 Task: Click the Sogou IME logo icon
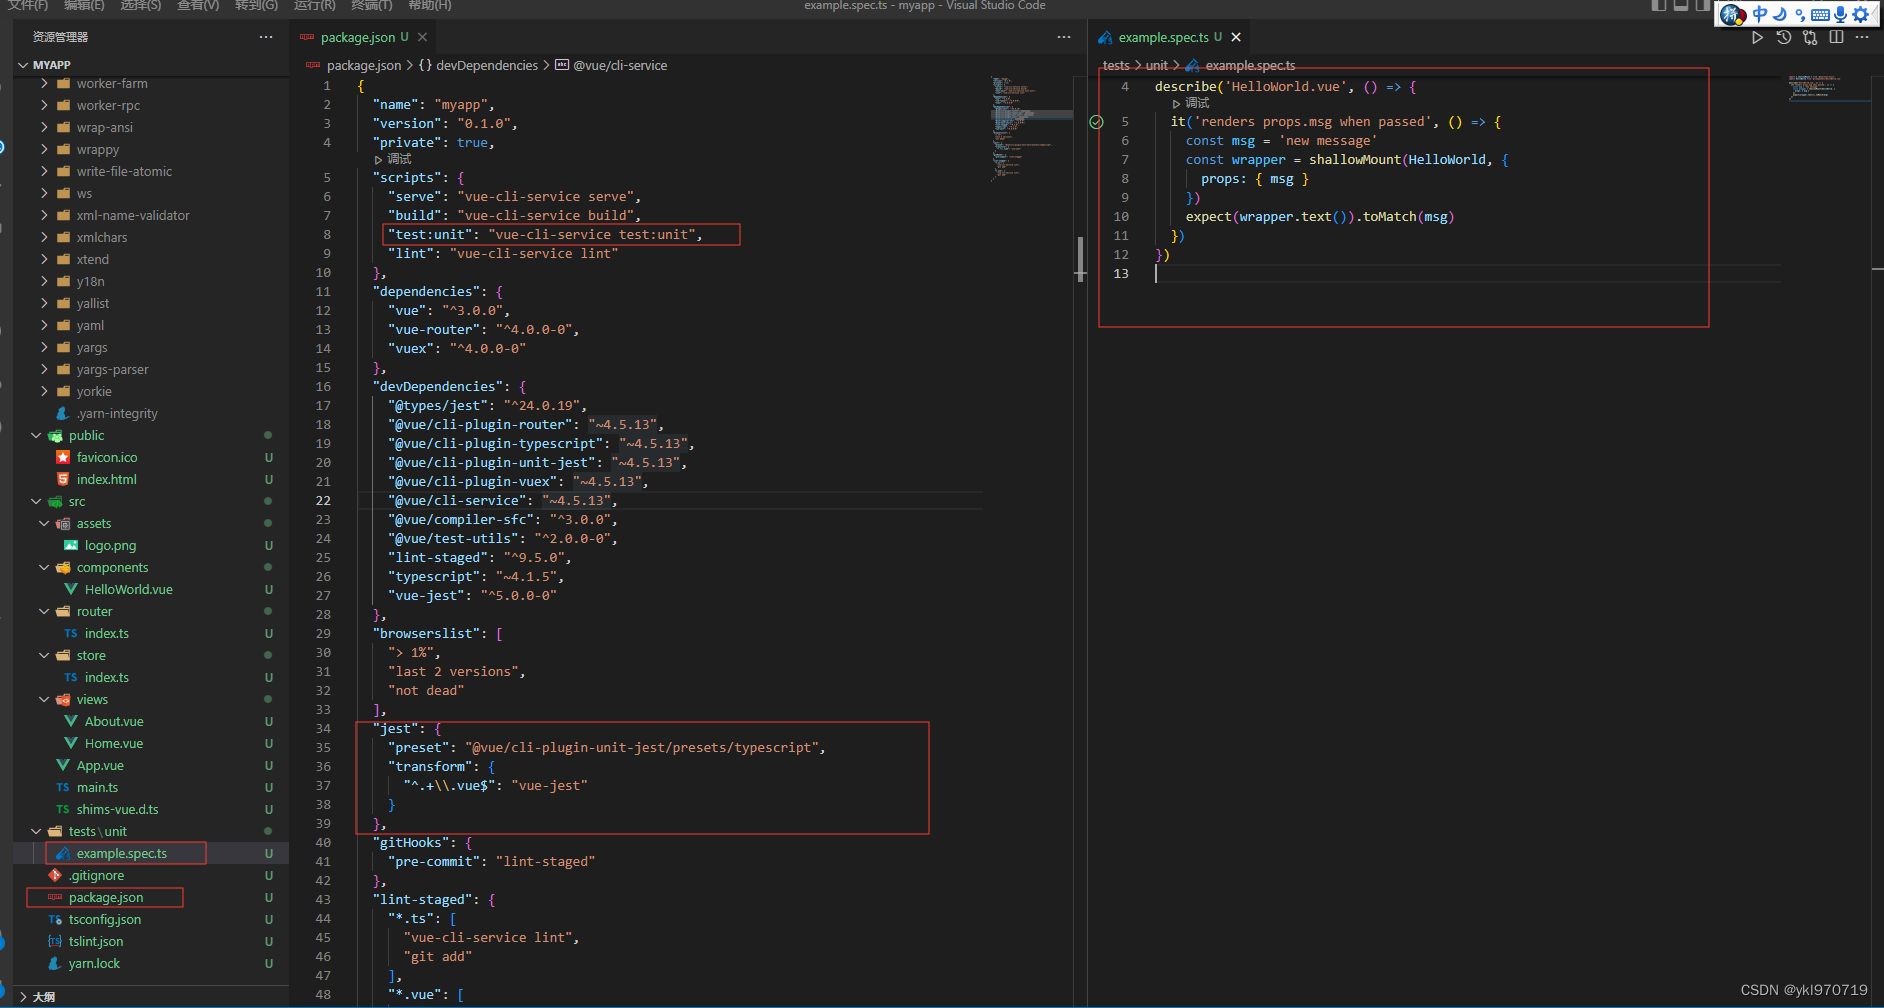[1733, 14]
